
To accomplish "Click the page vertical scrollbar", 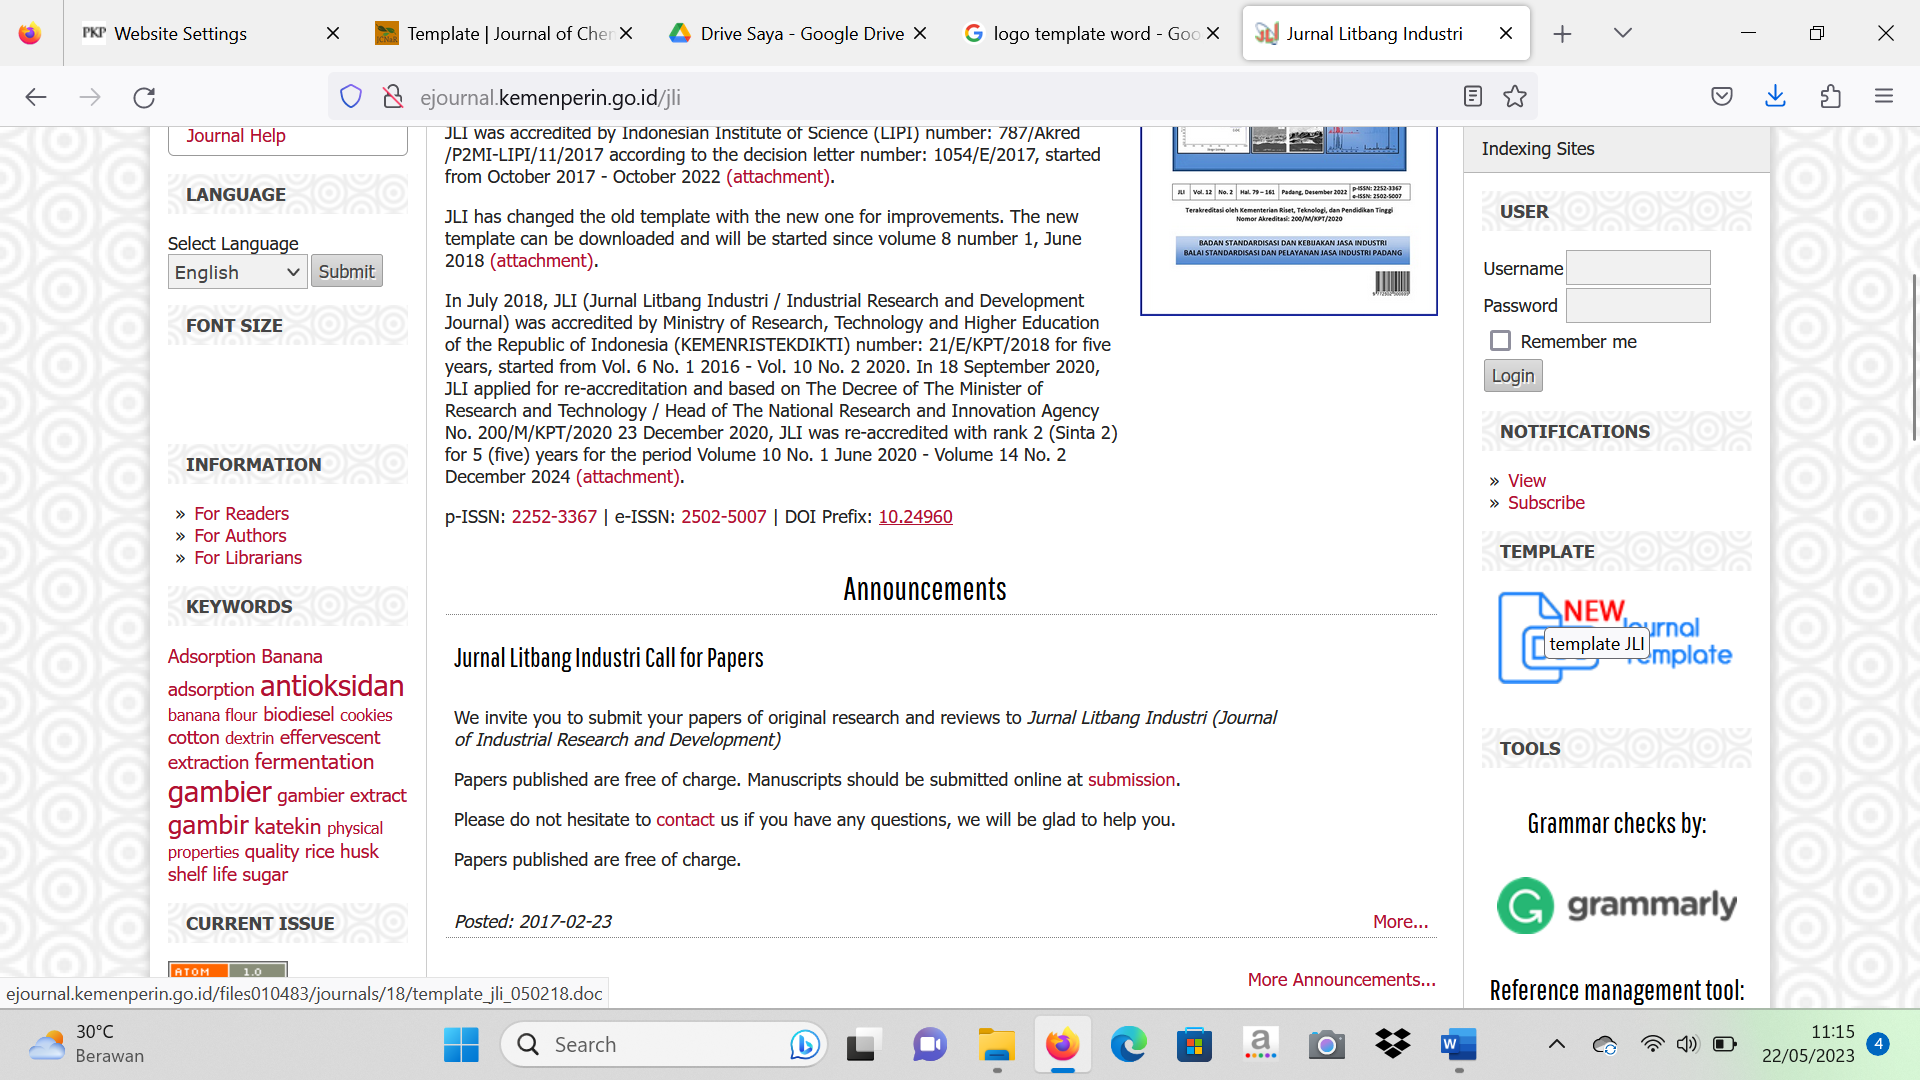I will click(1913, 356).
